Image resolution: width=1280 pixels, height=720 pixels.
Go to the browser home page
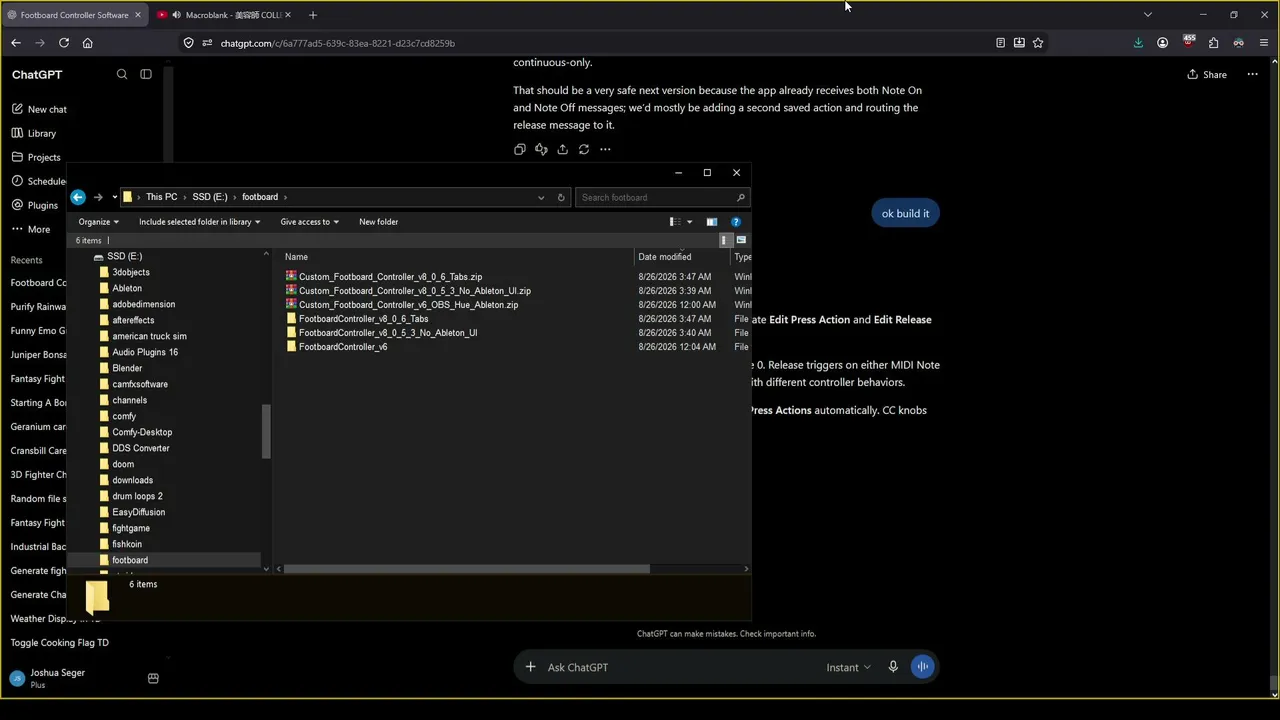point(88,43)
